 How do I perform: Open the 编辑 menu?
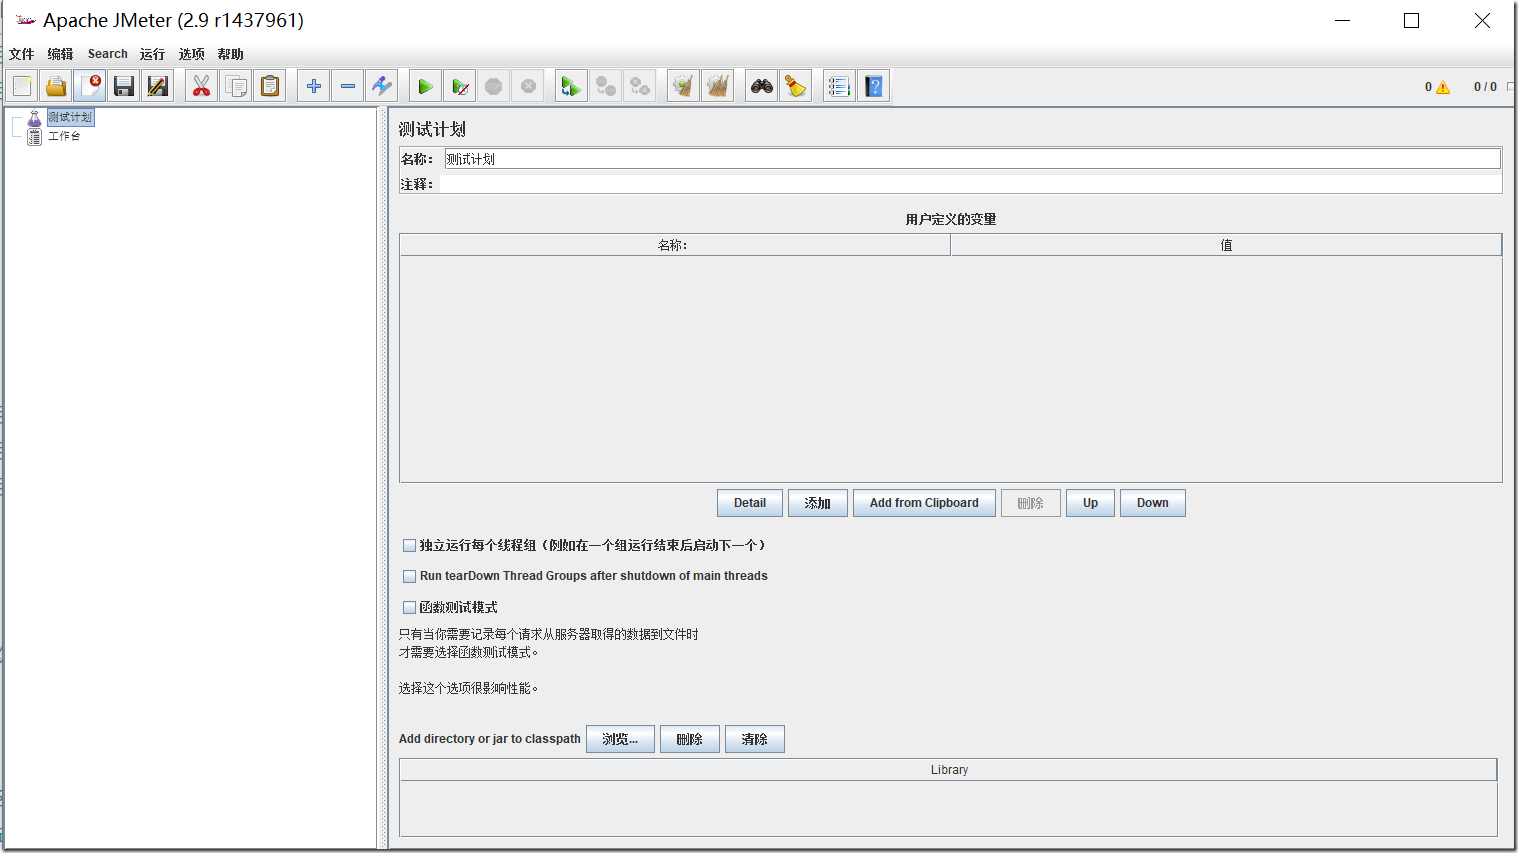60,54
